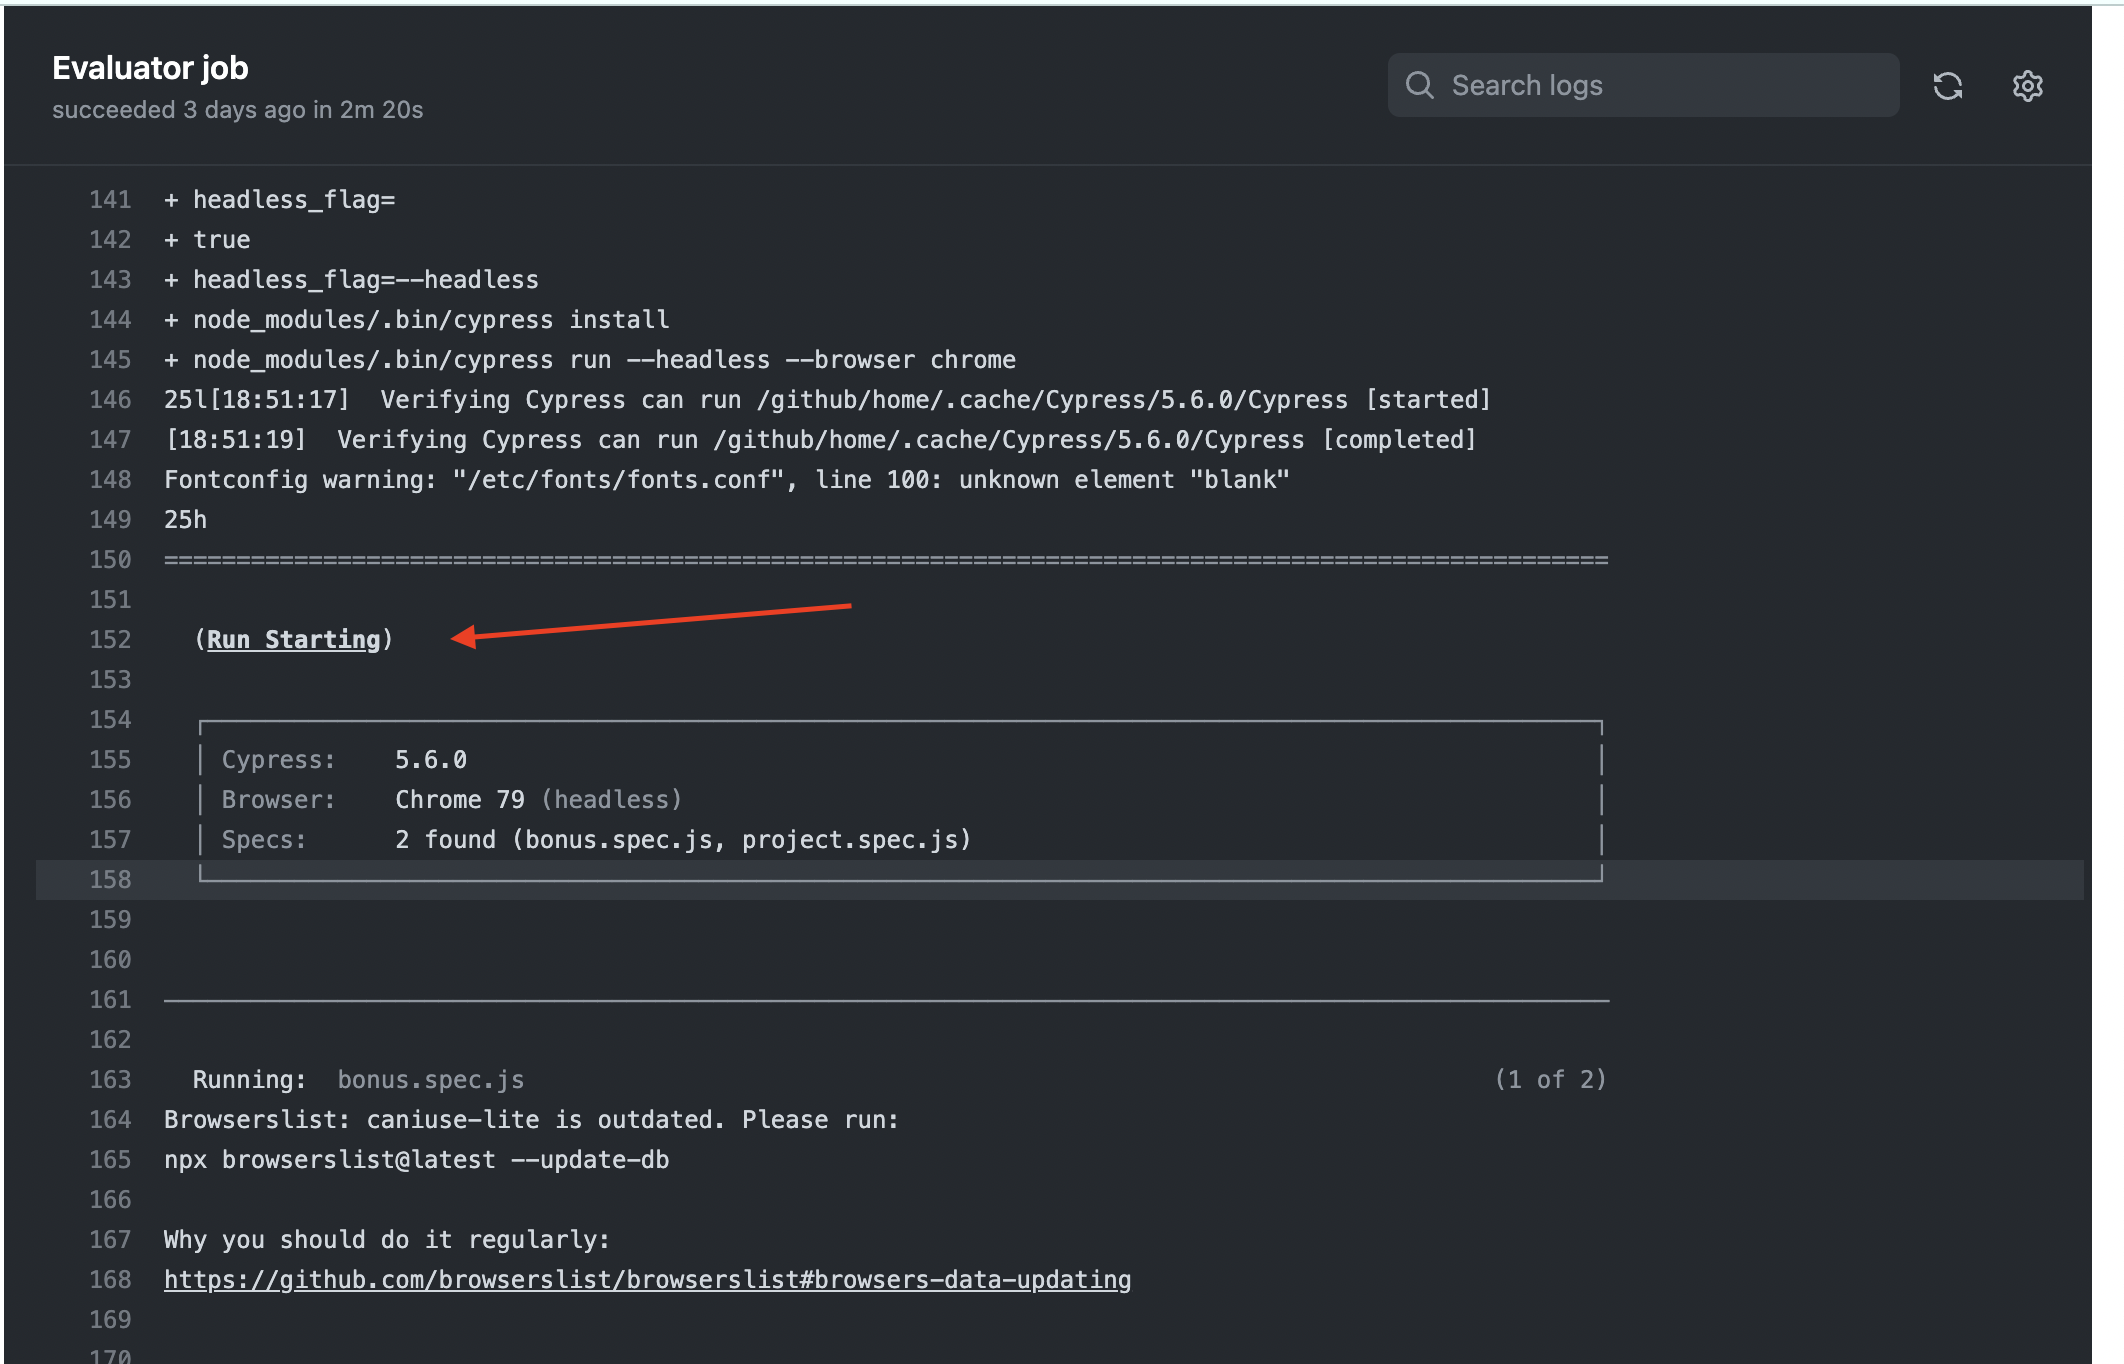Click line 164 Browserslist caniuse-lite warning
This screenshot has height=1364, width=2124.
click(531, 1119)
